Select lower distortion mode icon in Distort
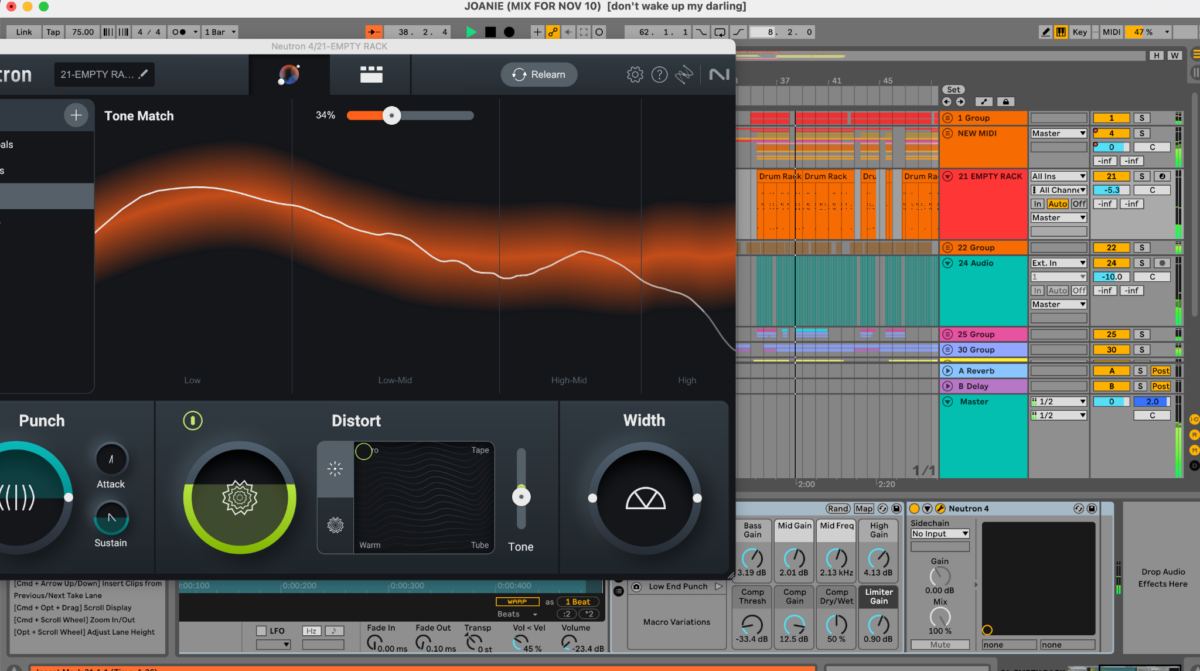Image resolution: width=1200 pixels, height=671 pixels. [x=335, y=523]
